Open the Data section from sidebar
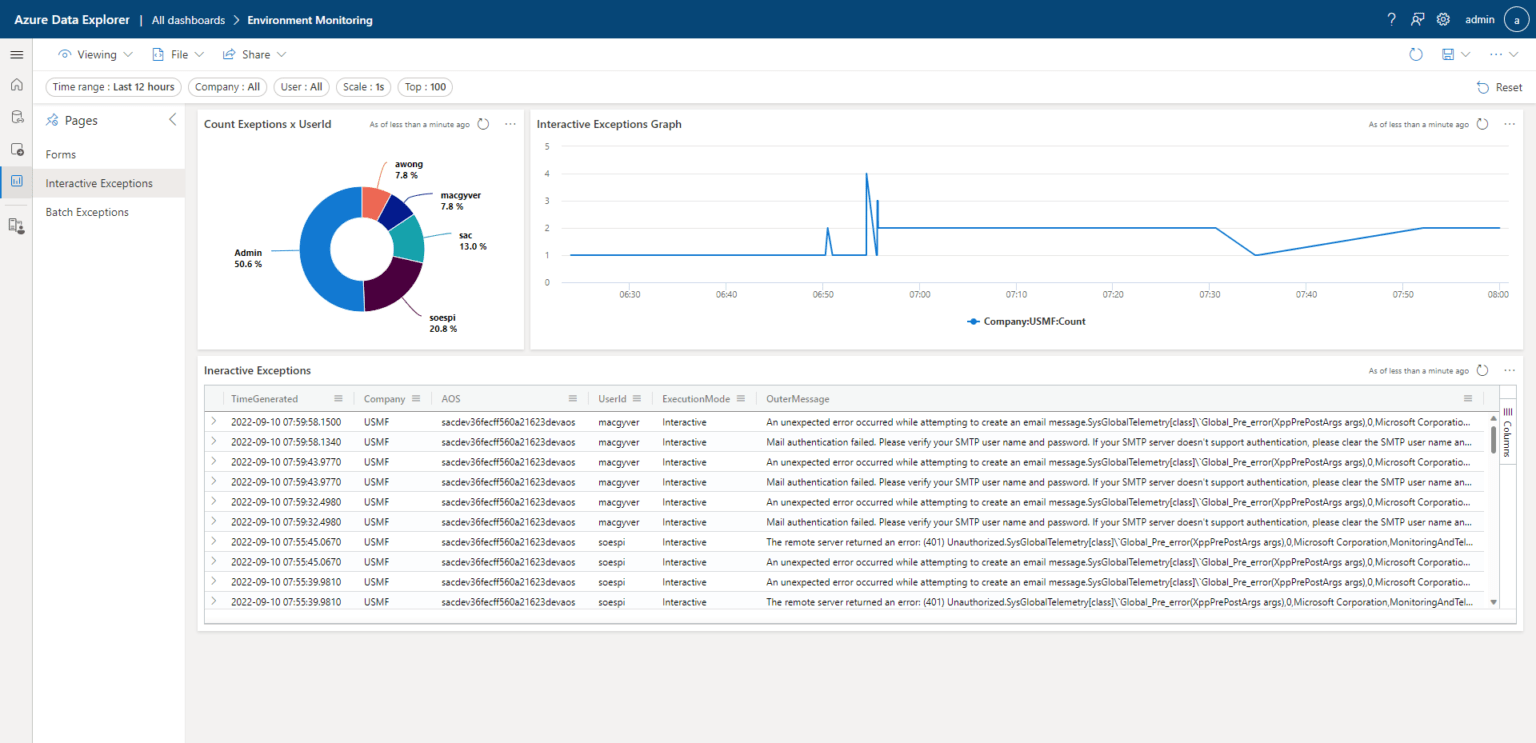The height and width of the screenshot is (743, 1536). [x=16, y=117]
